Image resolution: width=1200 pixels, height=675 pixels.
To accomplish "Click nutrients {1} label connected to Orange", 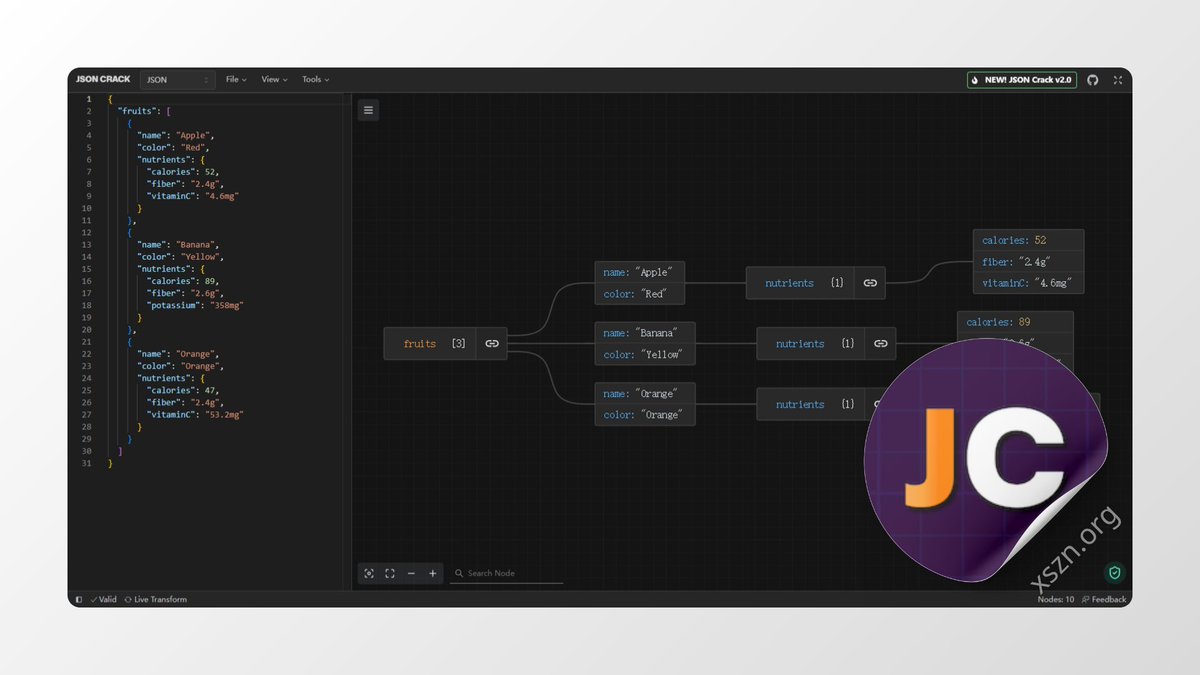I will point(815,404).
